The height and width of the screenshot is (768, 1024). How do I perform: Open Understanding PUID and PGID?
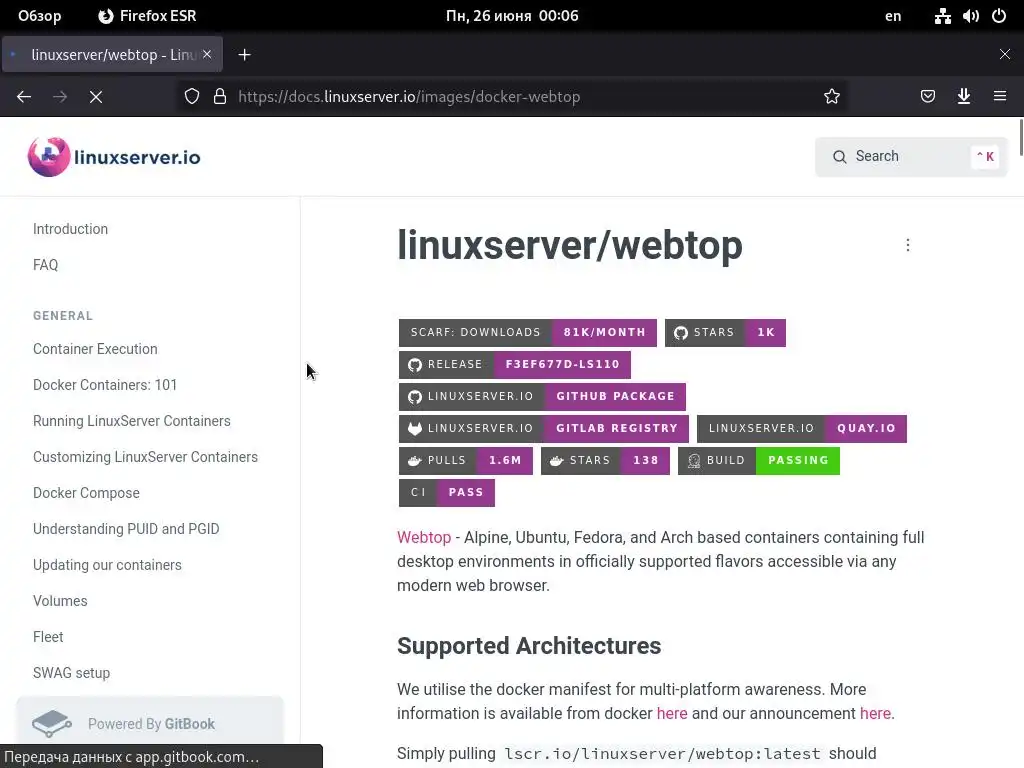pyautogui.click(x=126, y=529)
